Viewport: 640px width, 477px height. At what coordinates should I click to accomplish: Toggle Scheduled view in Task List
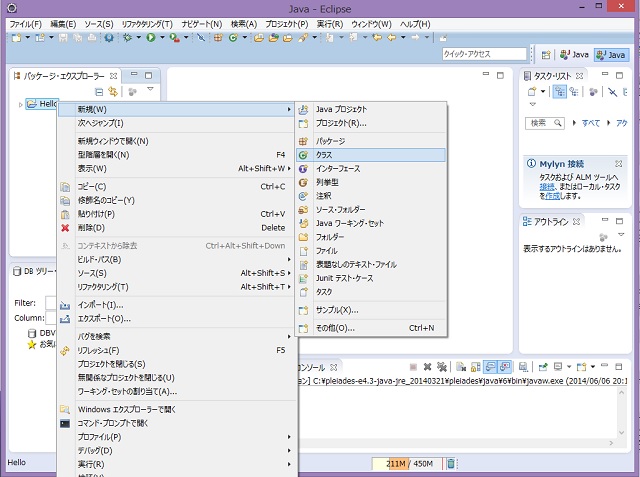pyautogui.click(x=574, y=92)
